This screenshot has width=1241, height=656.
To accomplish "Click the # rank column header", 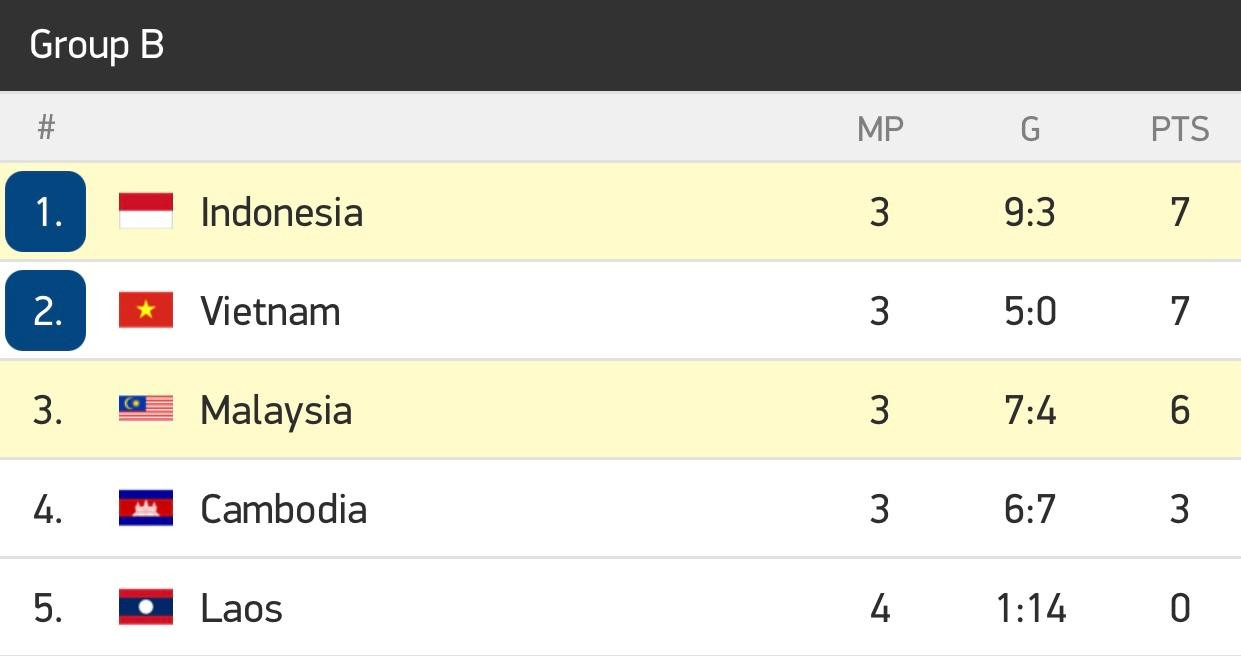I will pyautogui.click(x=46, y=128).
